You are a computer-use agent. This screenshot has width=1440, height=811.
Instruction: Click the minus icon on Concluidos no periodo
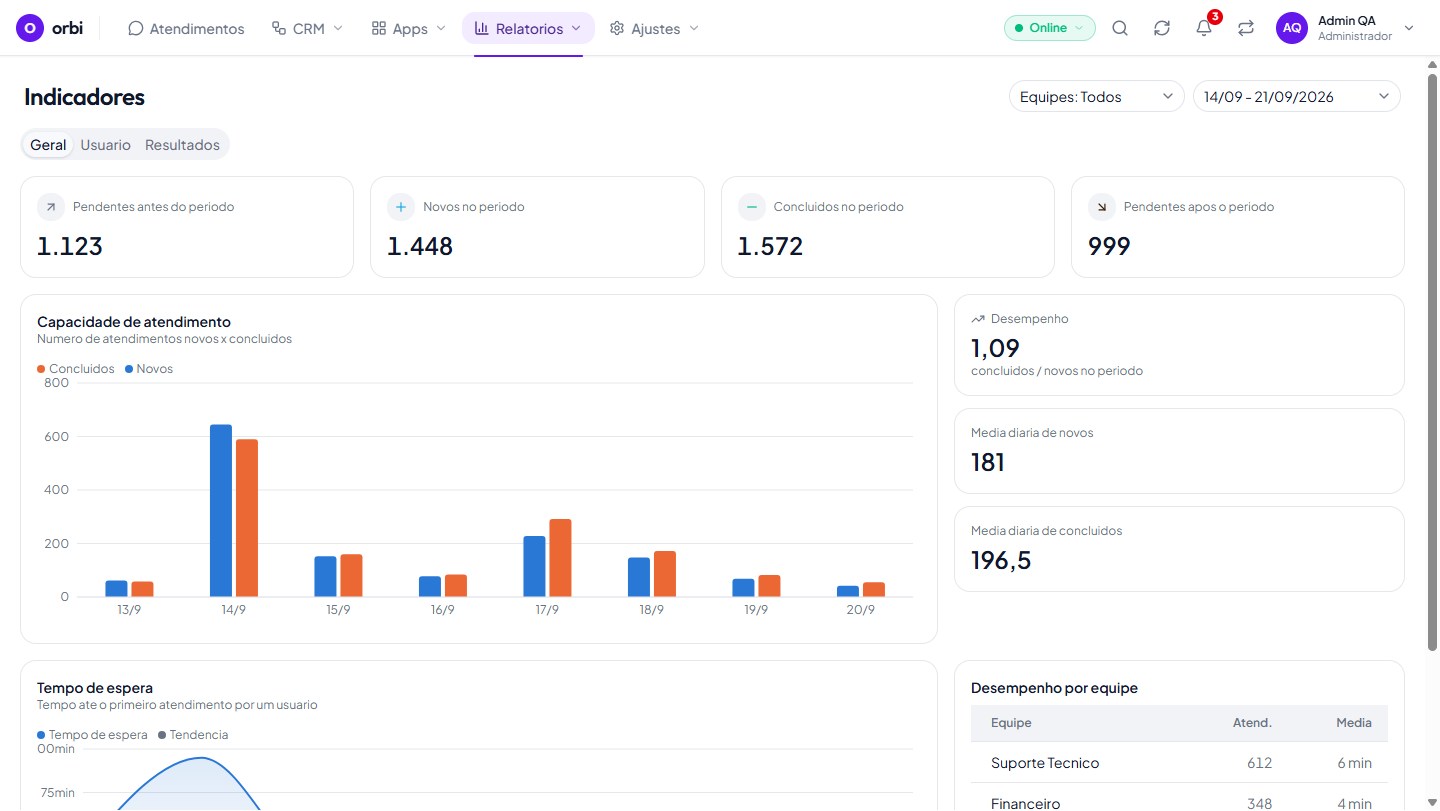coord(752,207)
